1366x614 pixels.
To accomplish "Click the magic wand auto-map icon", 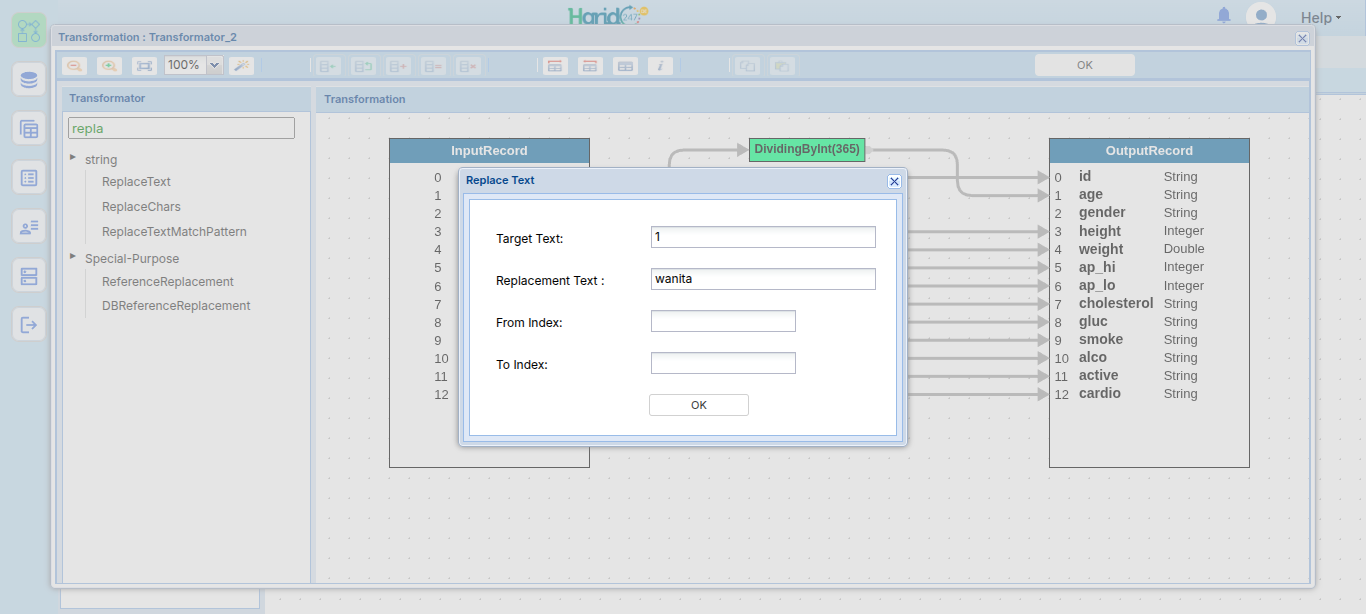I will [241, 66].
